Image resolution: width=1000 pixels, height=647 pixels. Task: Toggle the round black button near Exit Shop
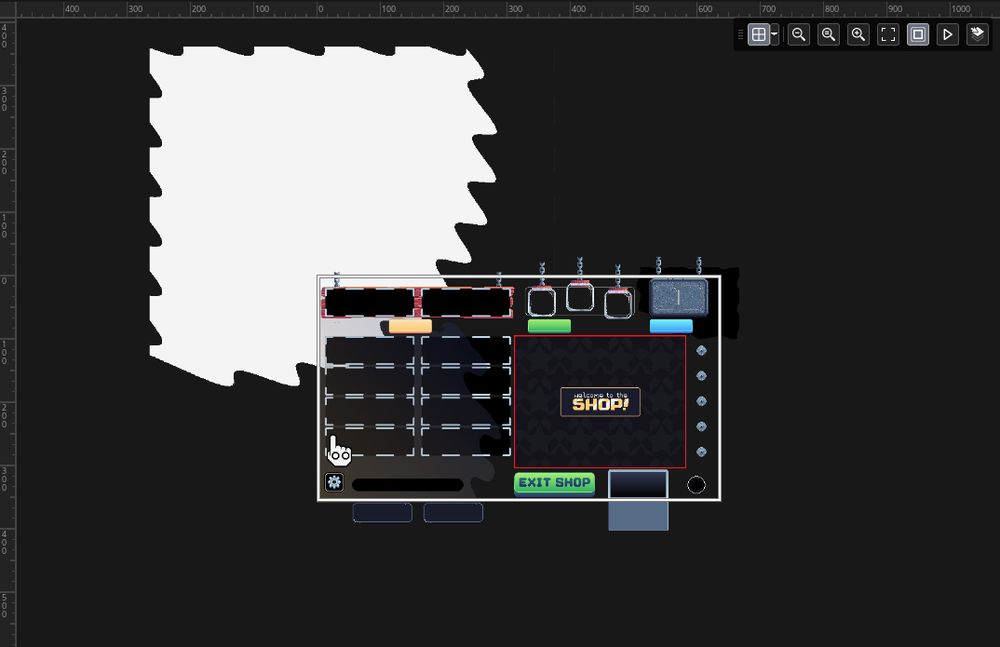pyautogui.click(x=697, y=484)
